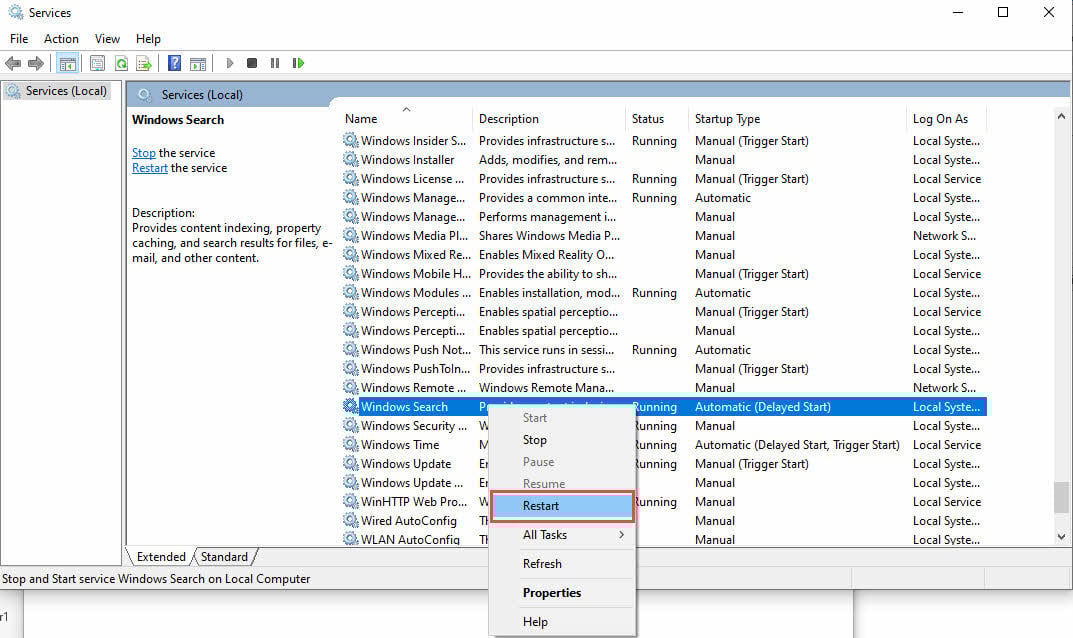Viewport: 1073px width, 638px height.
Task: Click the Forward arrow toolbar icon
Action: point(36,63)
